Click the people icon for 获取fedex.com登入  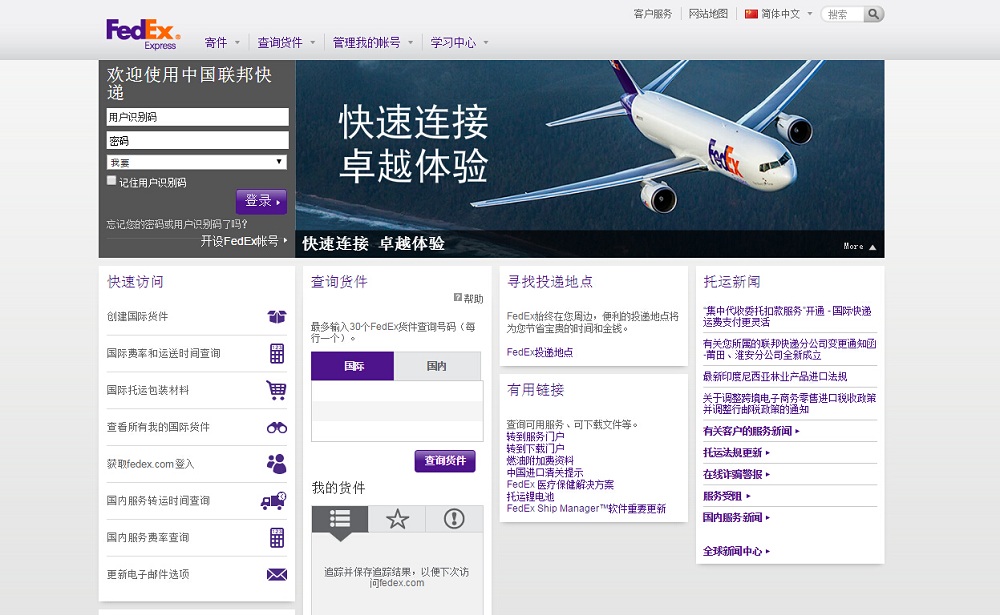tap(276, 464)
